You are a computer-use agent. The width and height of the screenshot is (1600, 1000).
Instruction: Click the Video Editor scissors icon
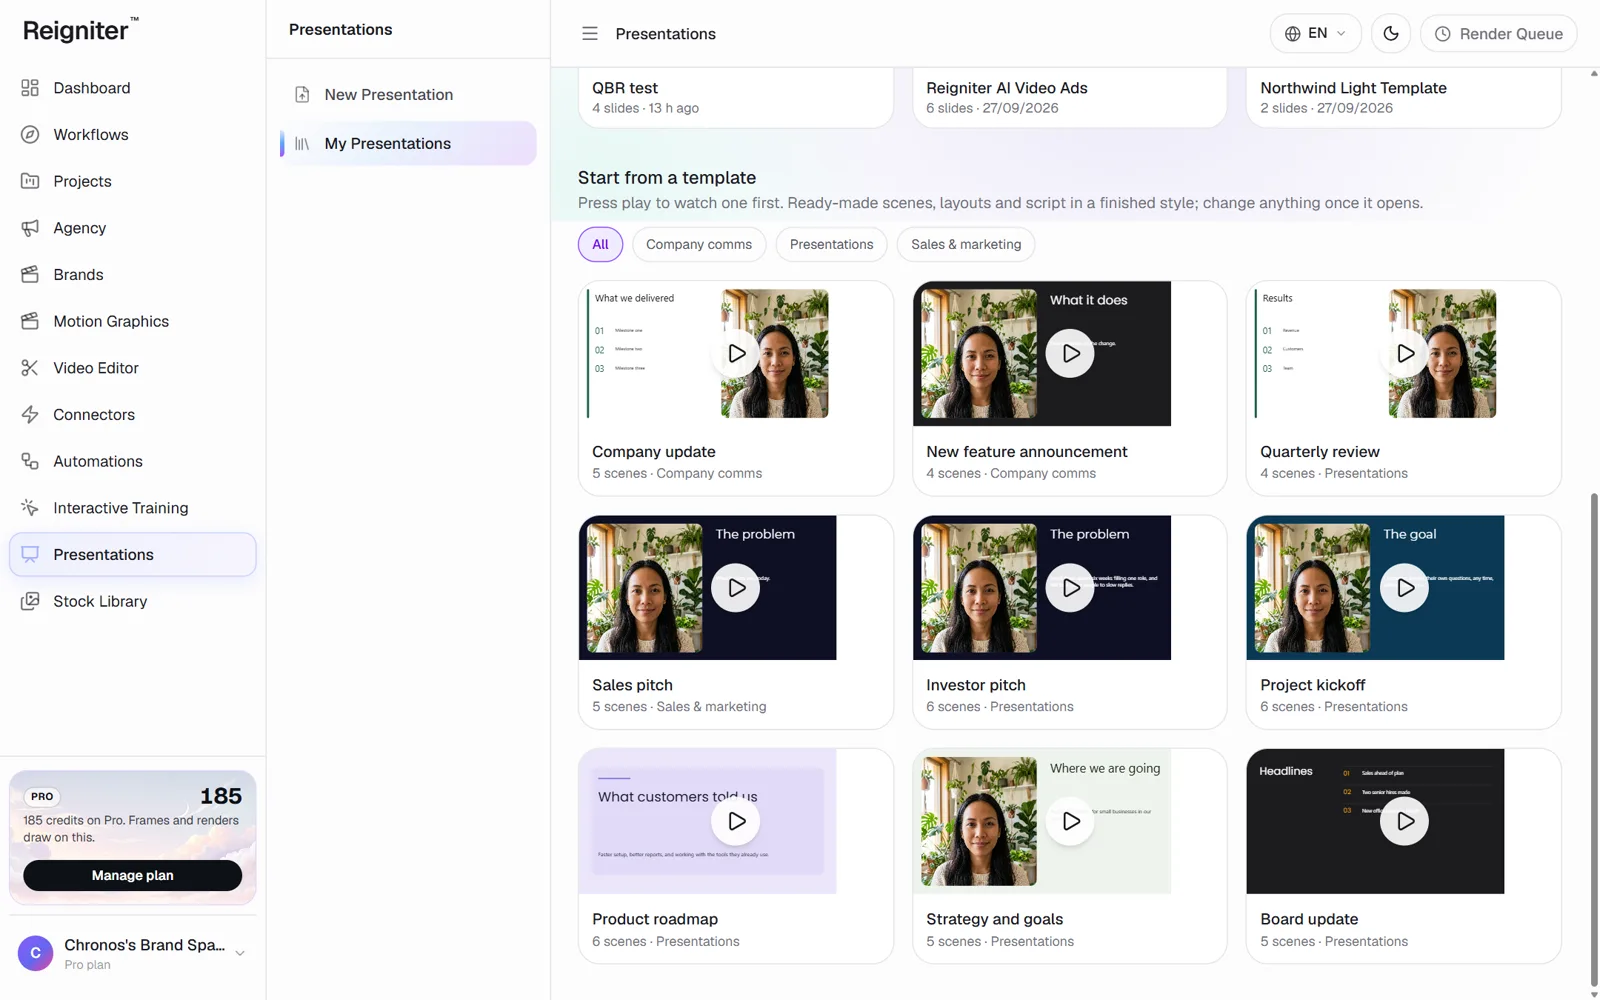tap(30, 368)
